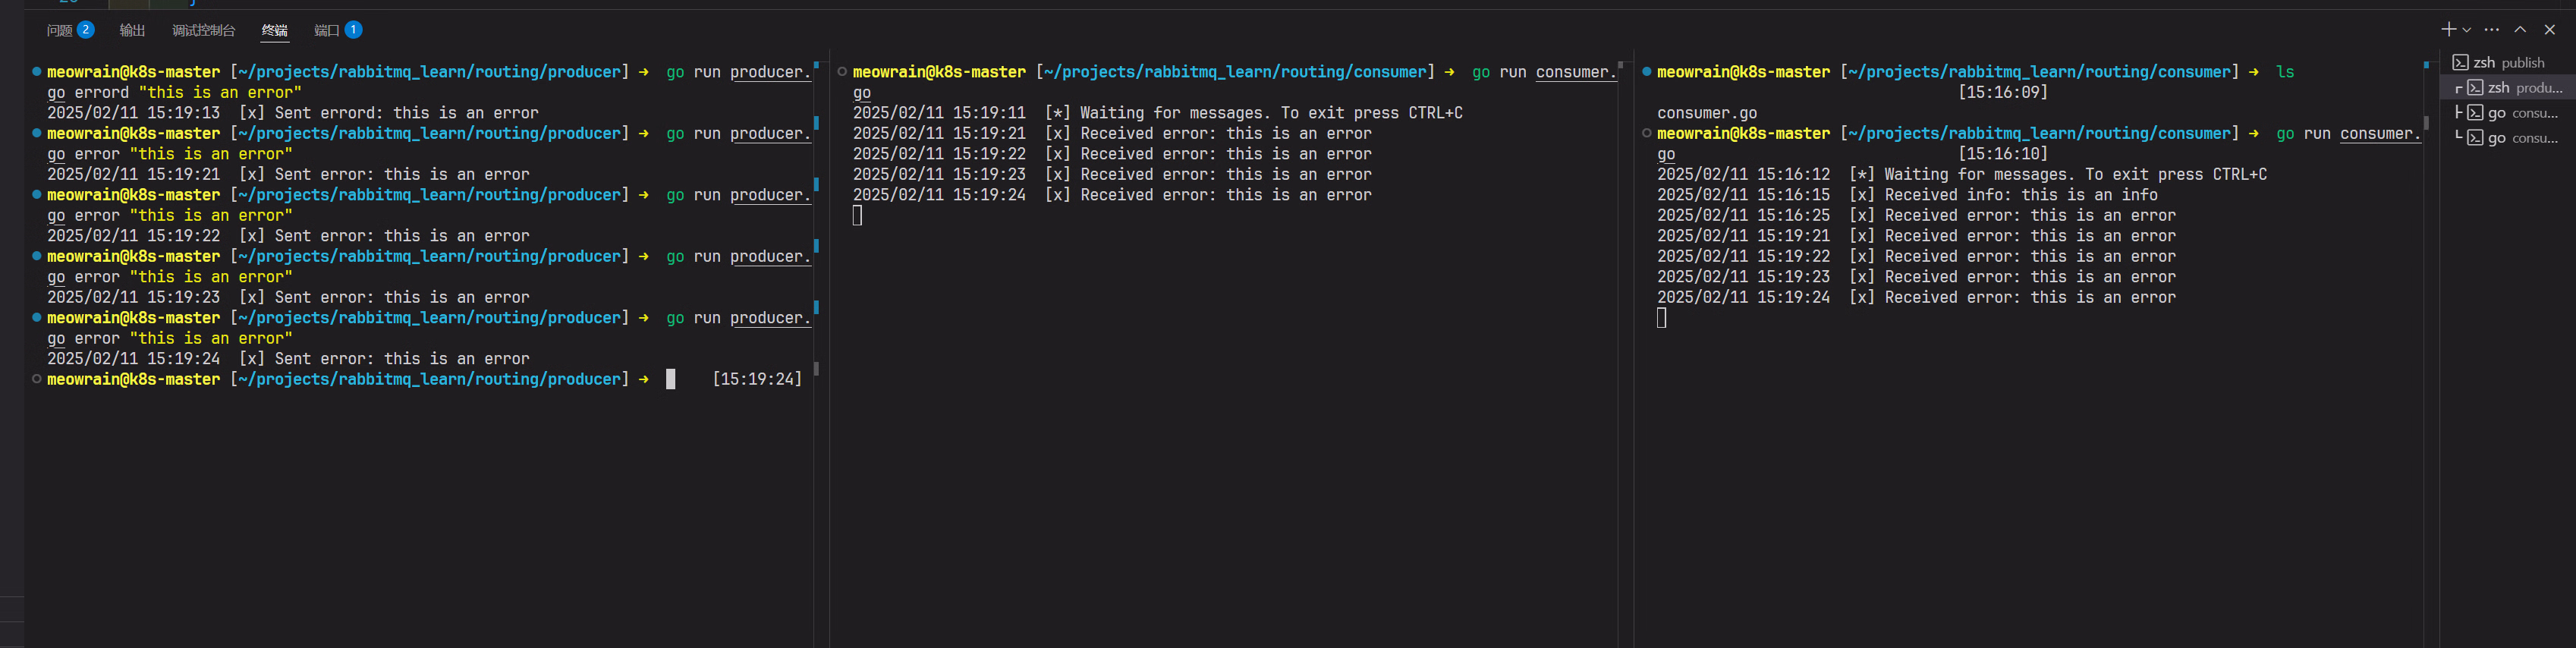Click the command decoration dot beside the ls command
This screenshot has height=648, width=2576.
[1646, 71]
